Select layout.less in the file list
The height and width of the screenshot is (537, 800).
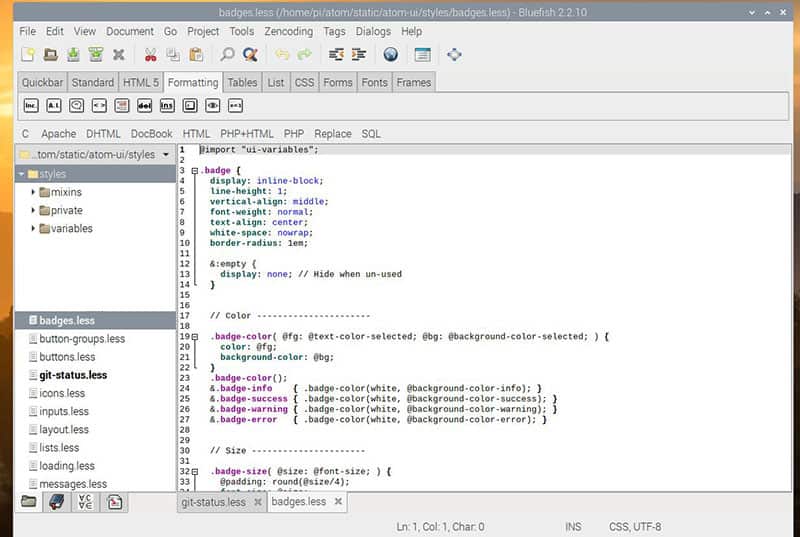pyautogui.click(x=95, y=429)
